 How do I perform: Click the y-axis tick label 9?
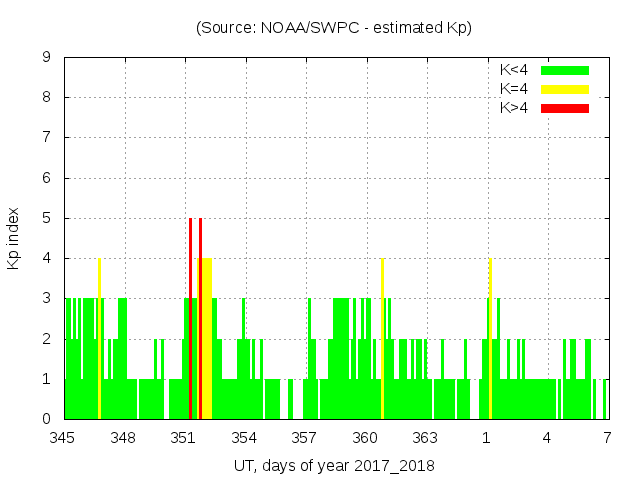46,58
